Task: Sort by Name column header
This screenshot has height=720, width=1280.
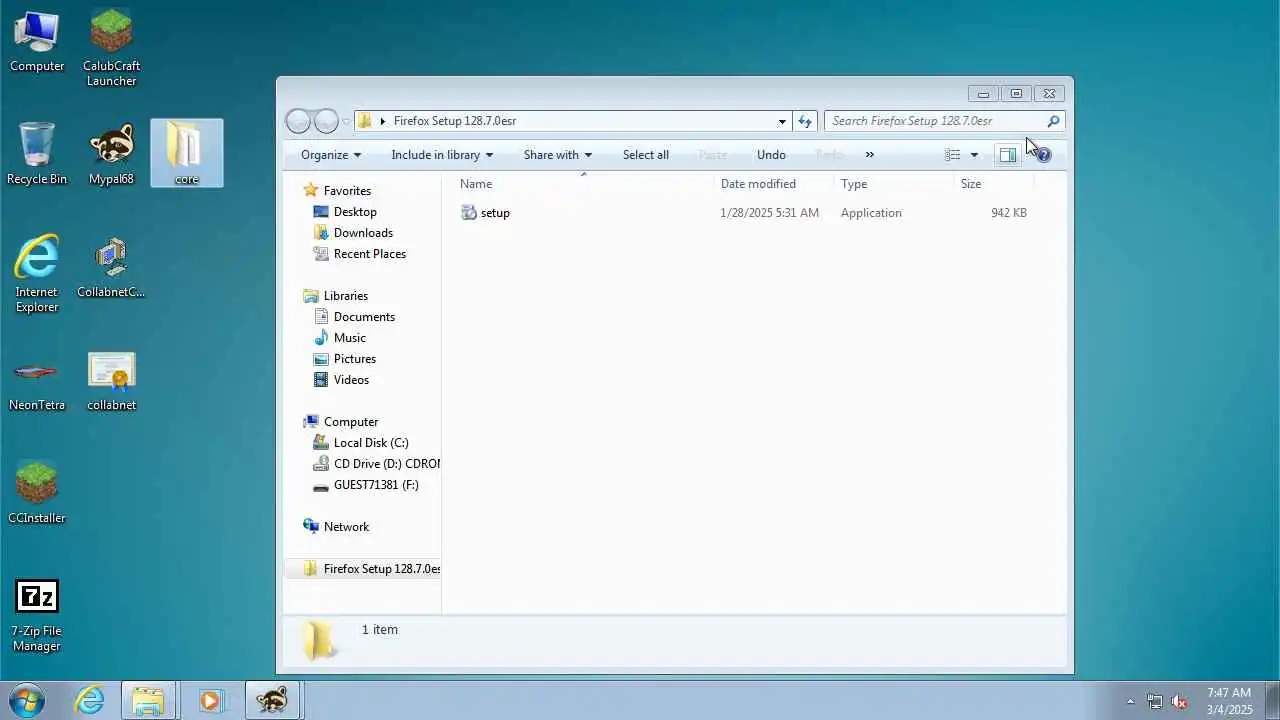Action: [x=583, y=184]
